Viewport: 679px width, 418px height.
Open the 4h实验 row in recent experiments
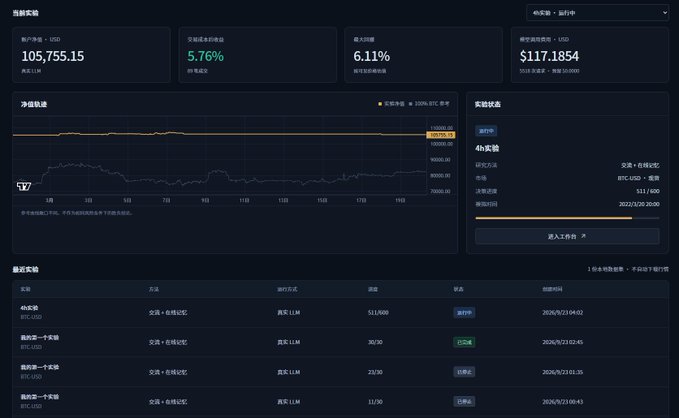coord(340,312)
